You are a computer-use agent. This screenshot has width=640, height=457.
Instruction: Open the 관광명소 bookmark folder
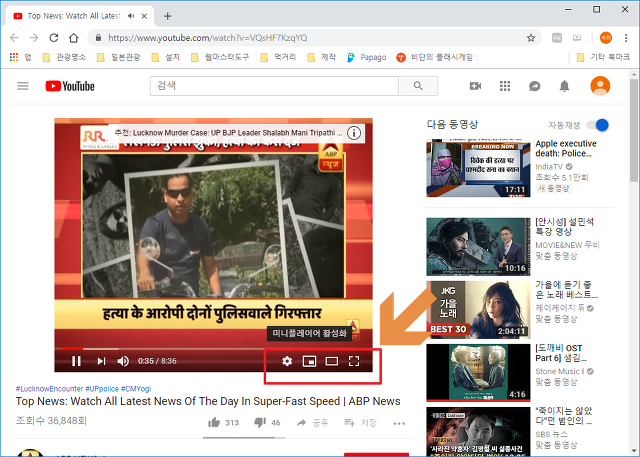pyautogui.click(x=64, y=57)
